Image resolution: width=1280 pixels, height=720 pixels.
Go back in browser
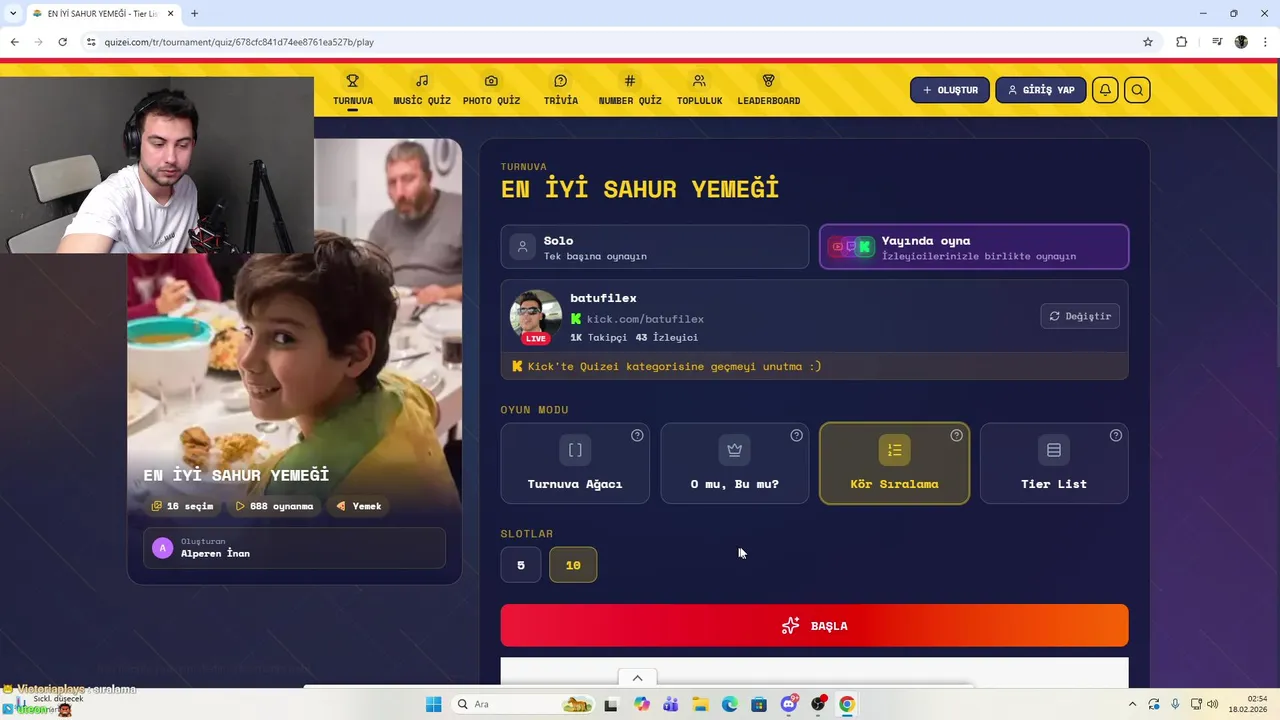(x=14, y=42)
